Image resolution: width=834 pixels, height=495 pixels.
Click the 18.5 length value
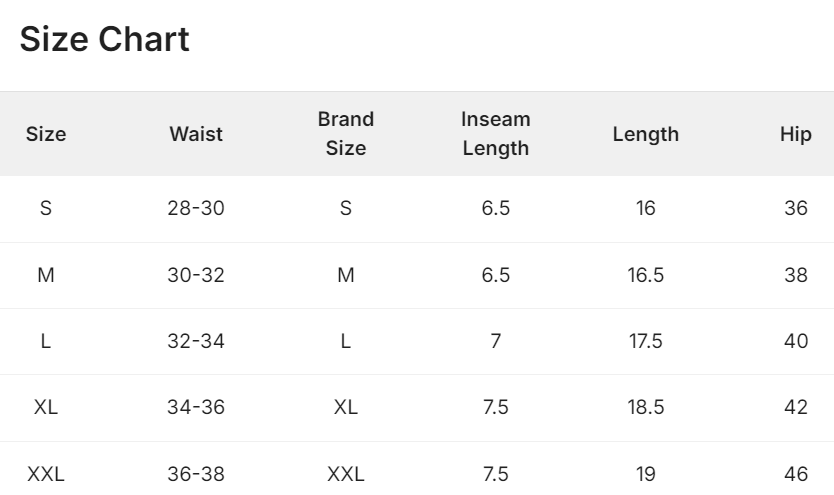pyautogui.click(x=646, y=408)
